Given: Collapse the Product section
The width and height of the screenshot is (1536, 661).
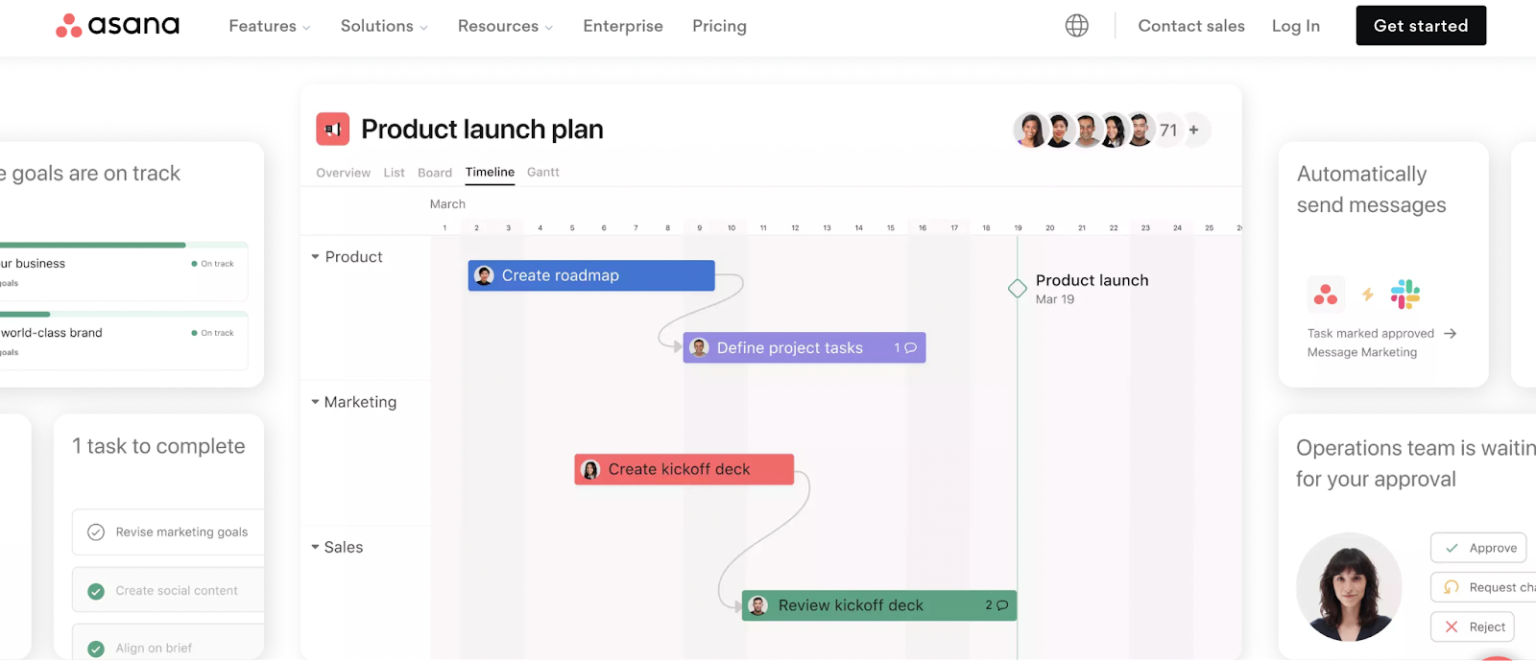Looking at the screenshot, I should click(315, 256).
